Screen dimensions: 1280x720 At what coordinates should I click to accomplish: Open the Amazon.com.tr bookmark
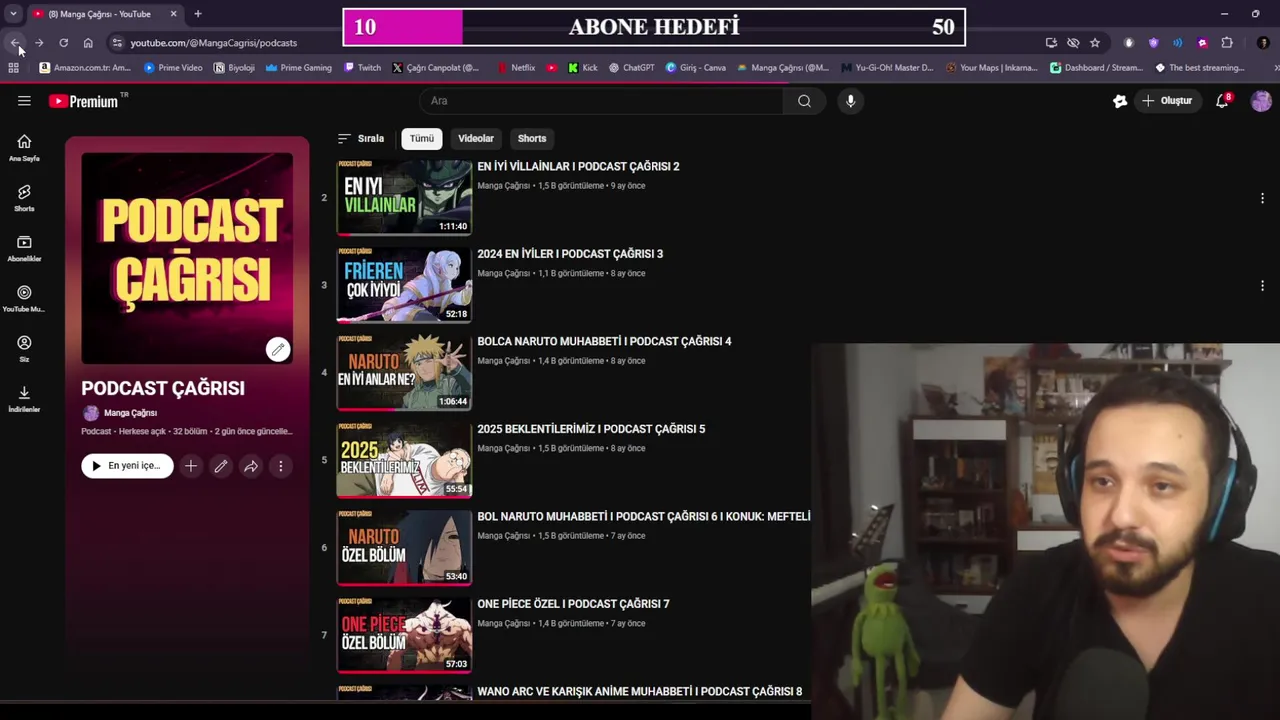tap(85, 68)
